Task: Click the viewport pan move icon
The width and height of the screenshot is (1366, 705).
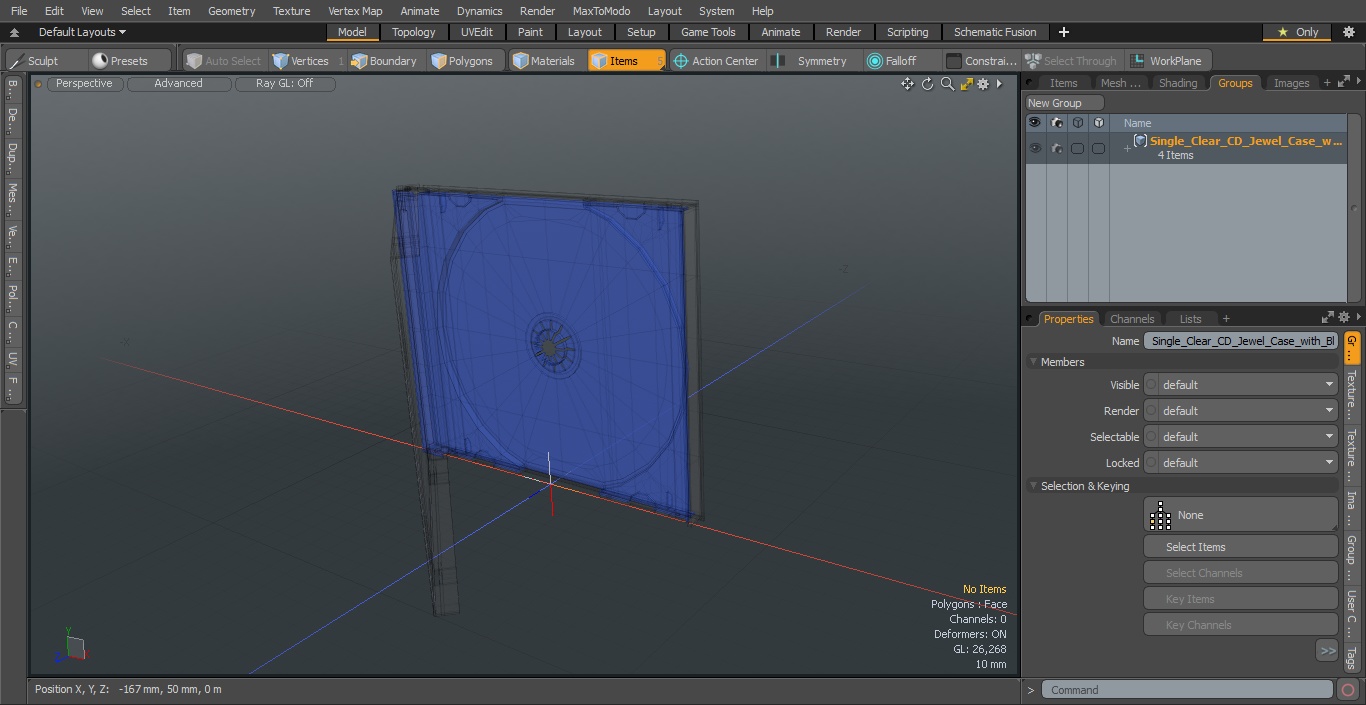Action: click(x=907, y=84)
